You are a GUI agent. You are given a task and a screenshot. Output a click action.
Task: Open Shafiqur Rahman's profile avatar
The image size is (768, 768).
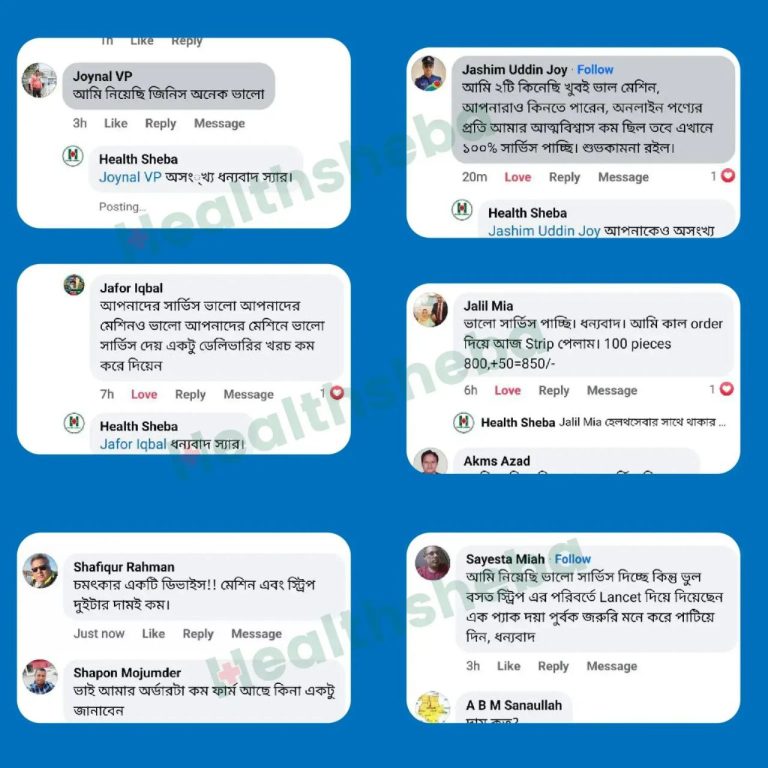40,570
